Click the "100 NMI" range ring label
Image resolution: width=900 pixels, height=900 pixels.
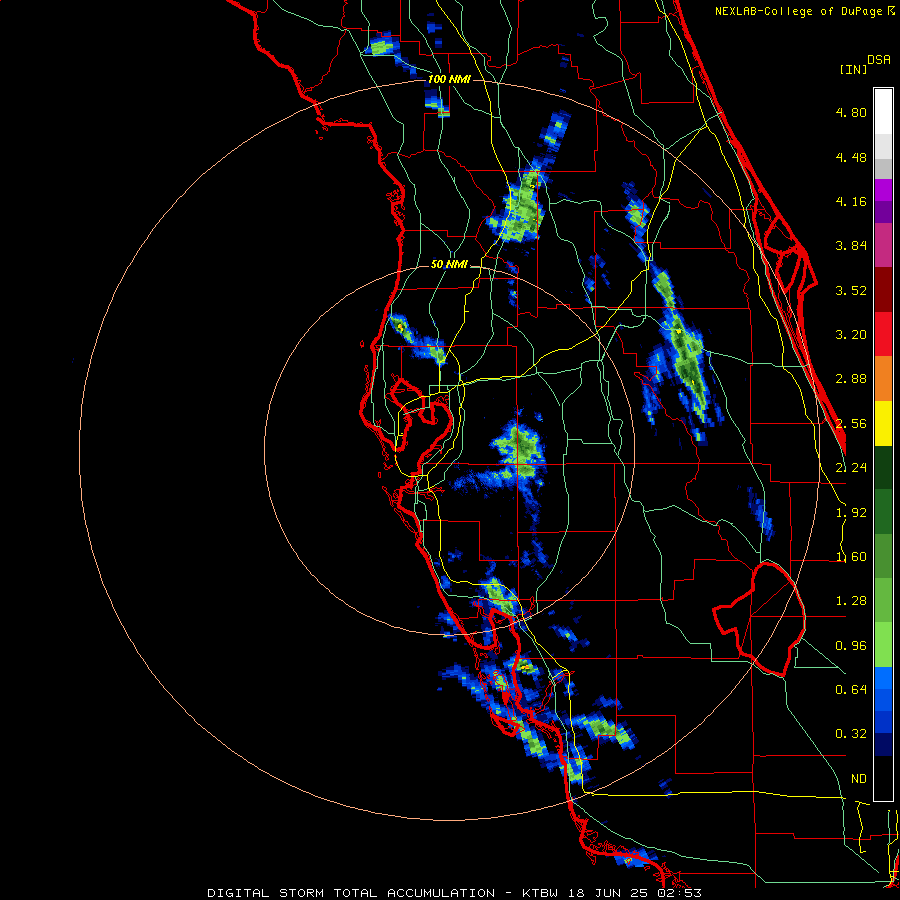pyautogui.click(x=449, y=79)
